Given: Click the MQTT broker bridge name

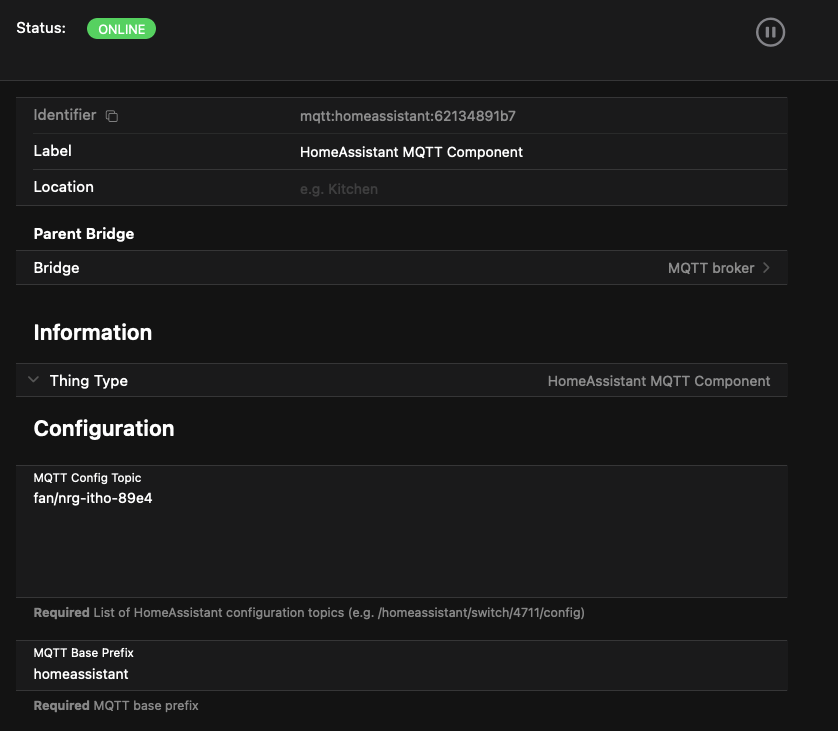Looking at the screenshot, I should tap(710, 268).
